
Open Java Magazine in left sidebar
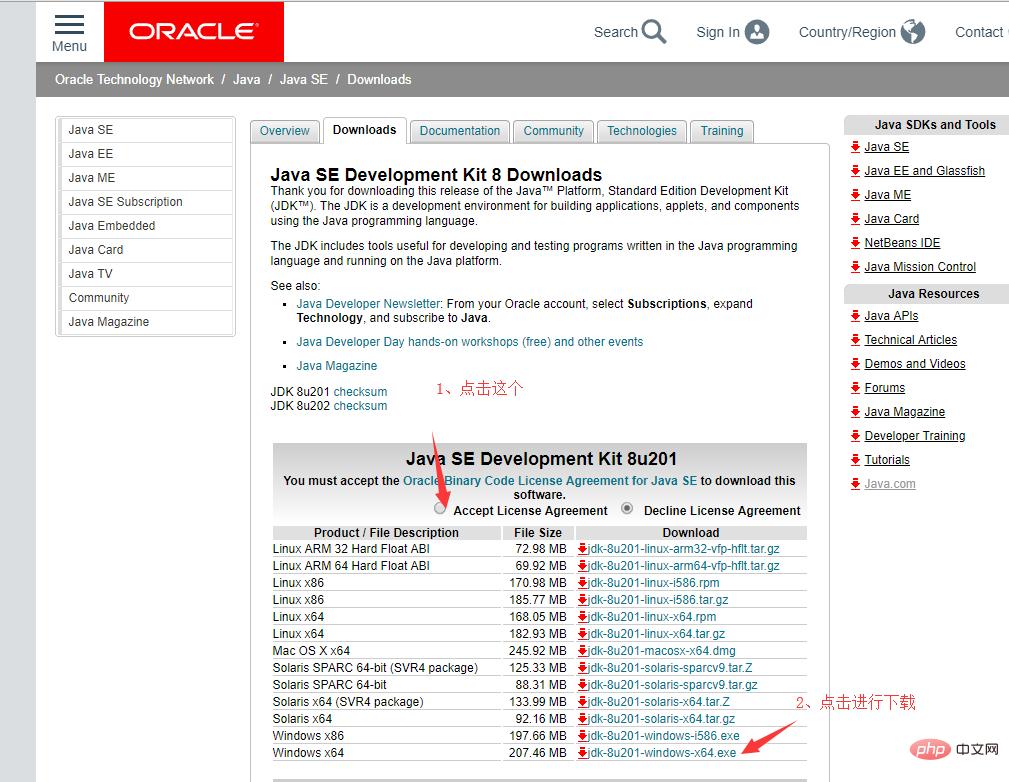click(146, 322)
